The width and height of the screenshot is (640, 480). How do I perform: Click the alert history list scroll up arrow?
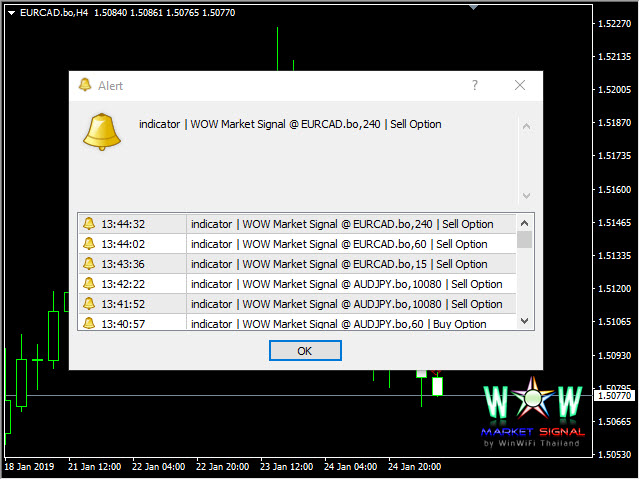tap(524, 223)
